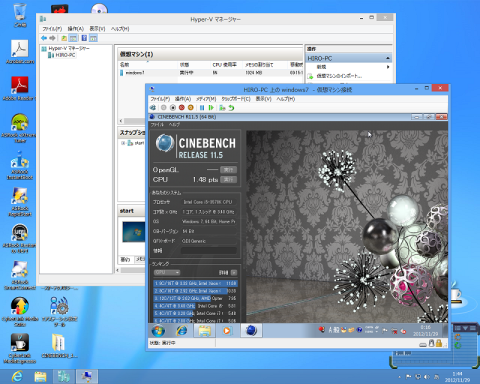Collapse the HIRO-PC section in Actions pane
Screen dimensions: 480x384
[x=388, y=58]
